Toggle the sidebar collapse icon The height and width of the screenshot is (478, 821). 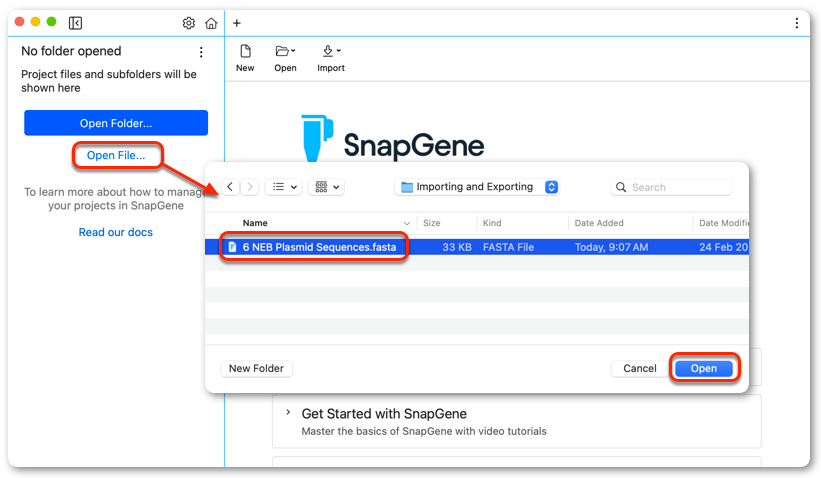[x=75, y=23]
